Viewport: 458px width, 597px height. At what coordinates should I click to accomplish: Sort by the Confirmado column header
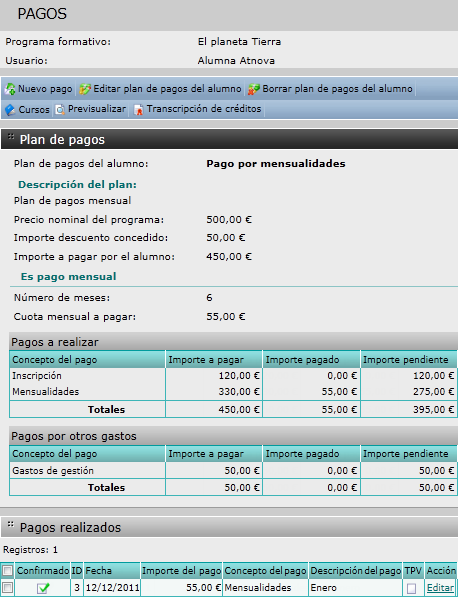[x=43, y=571]
